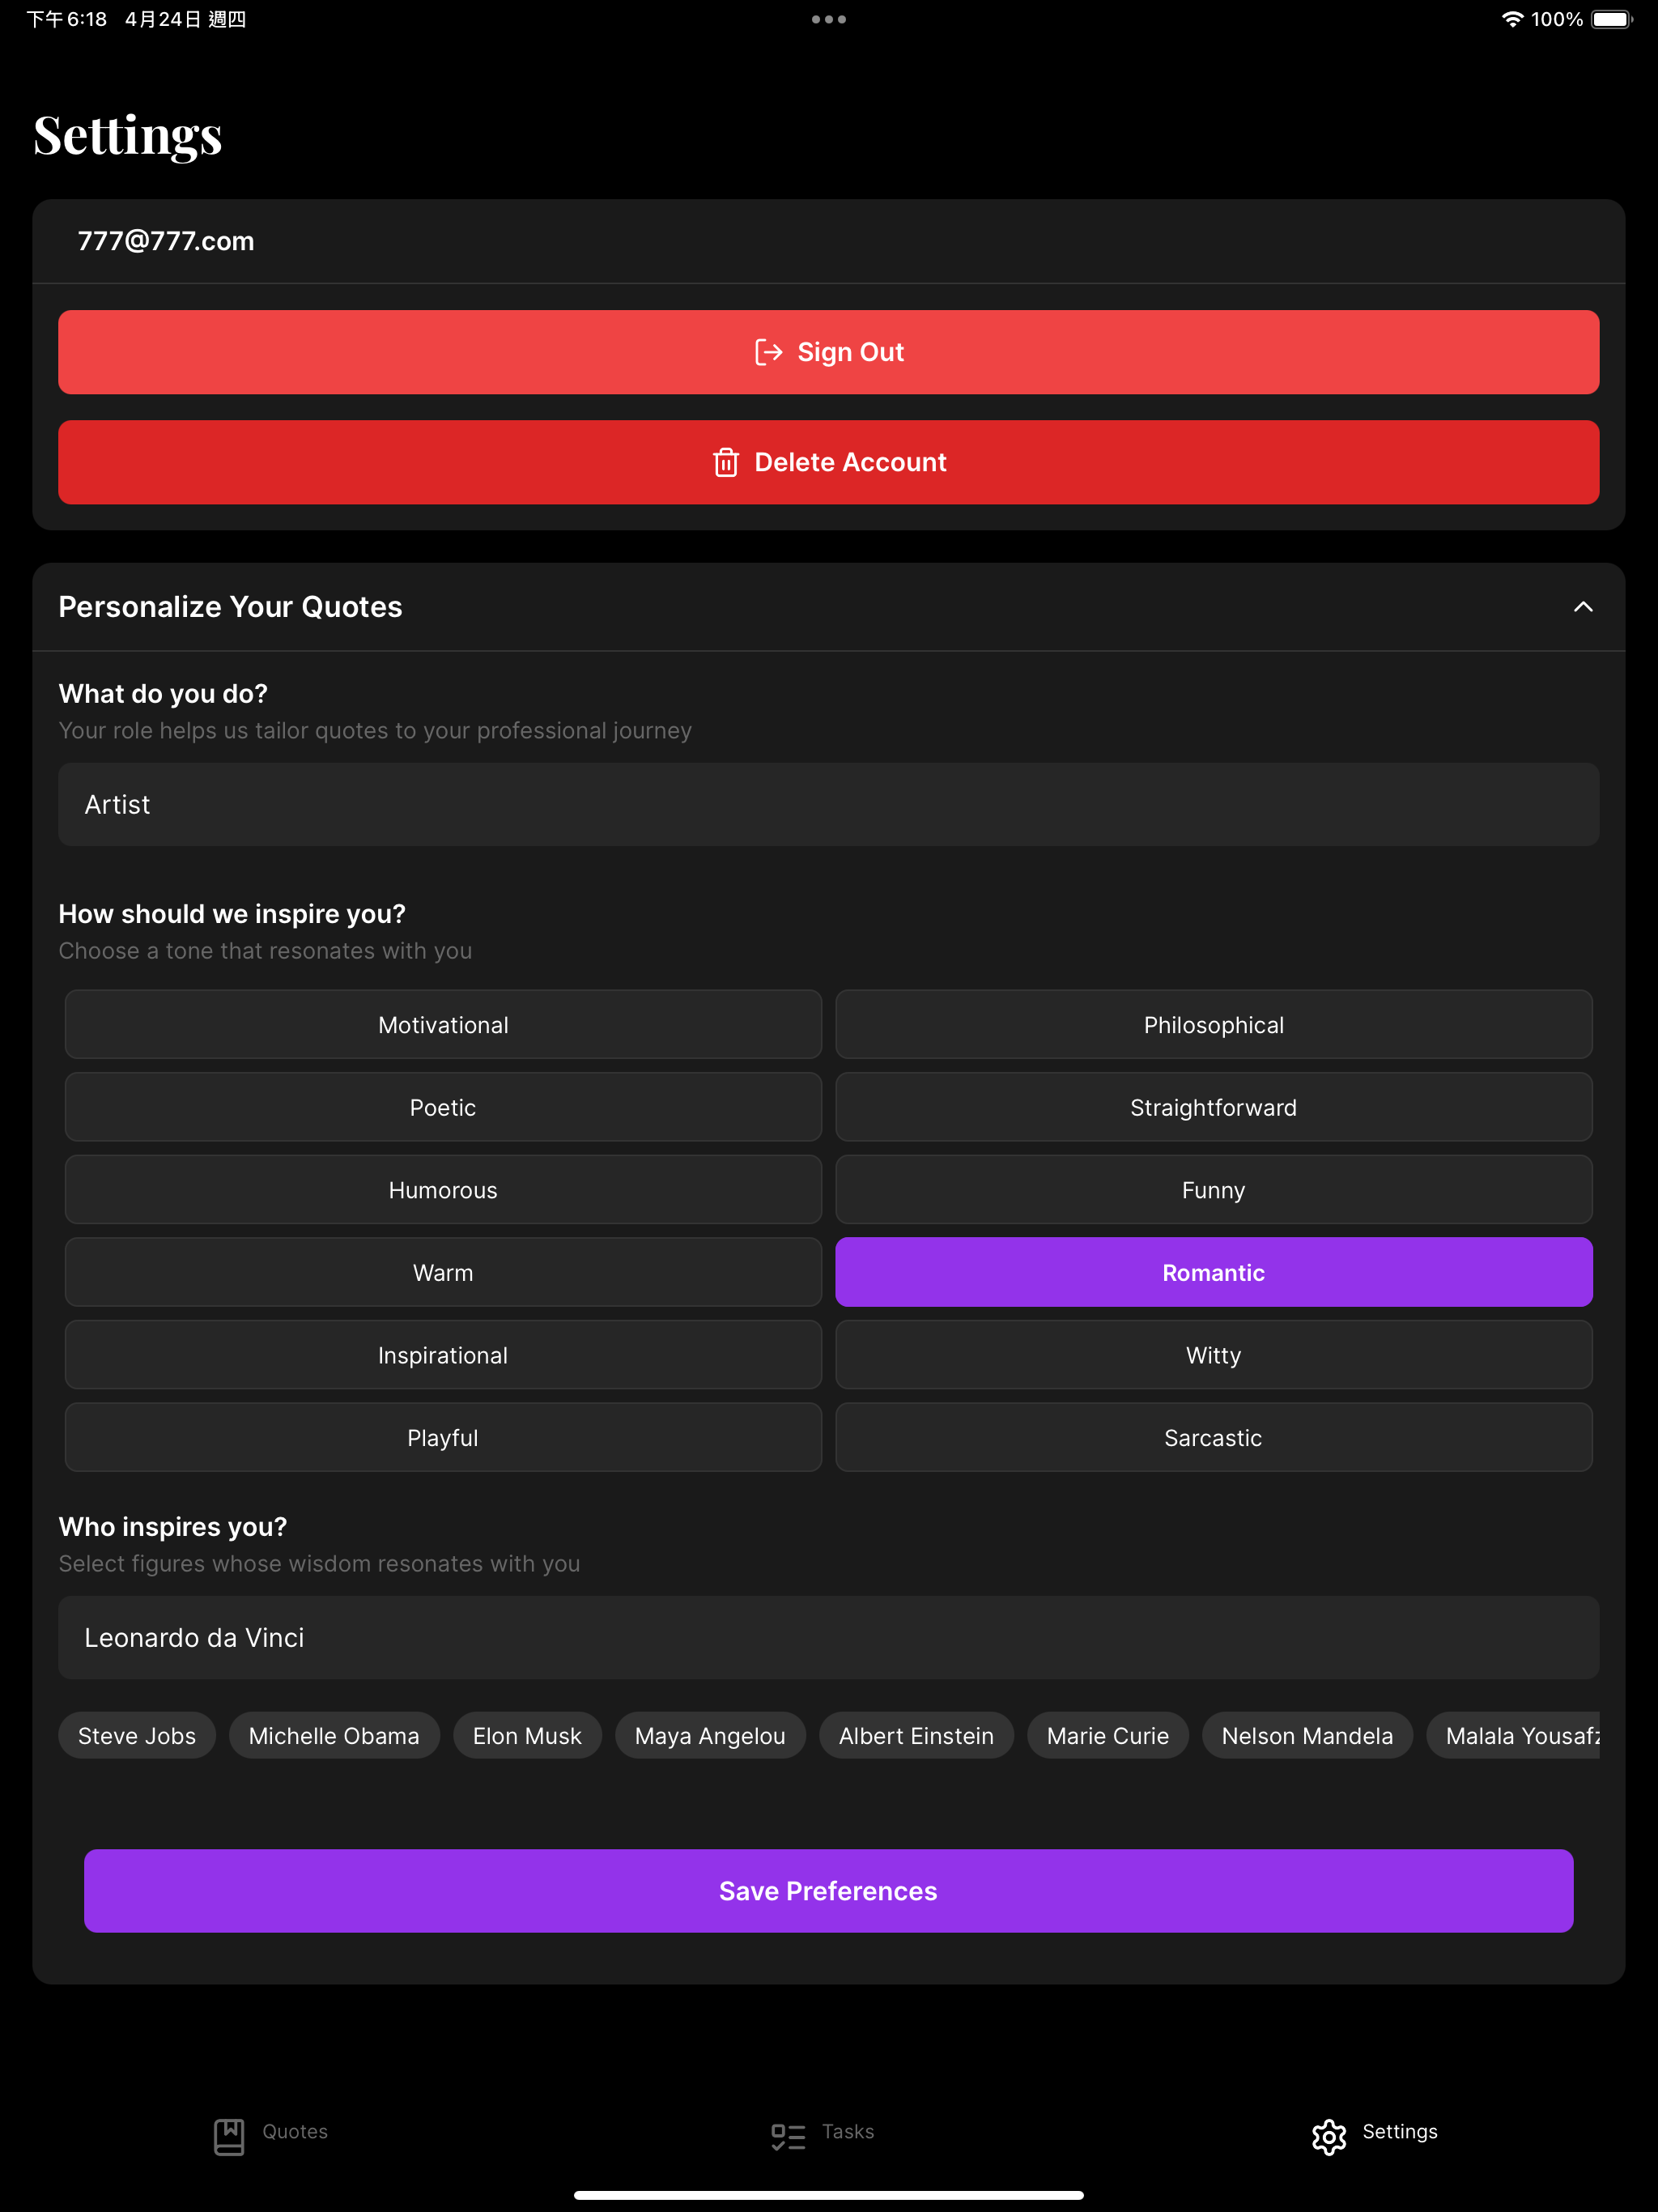Open Quotes tab bookmark icon
This screenshot has height=2212, width=1658.
coord(229,2136)
